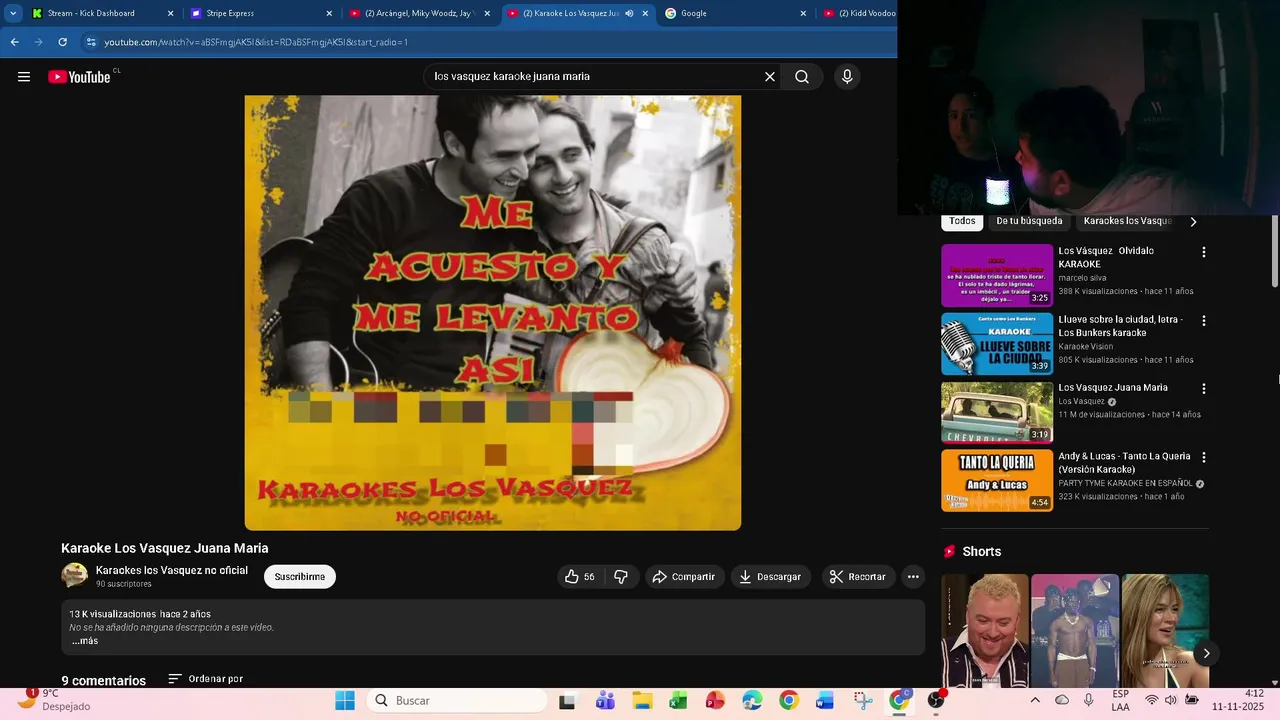Image resolution: width=1280 pixels, height=720 pixels.
Task: Open Microsoft Edge from taskbar
Action: coord(752,701)
